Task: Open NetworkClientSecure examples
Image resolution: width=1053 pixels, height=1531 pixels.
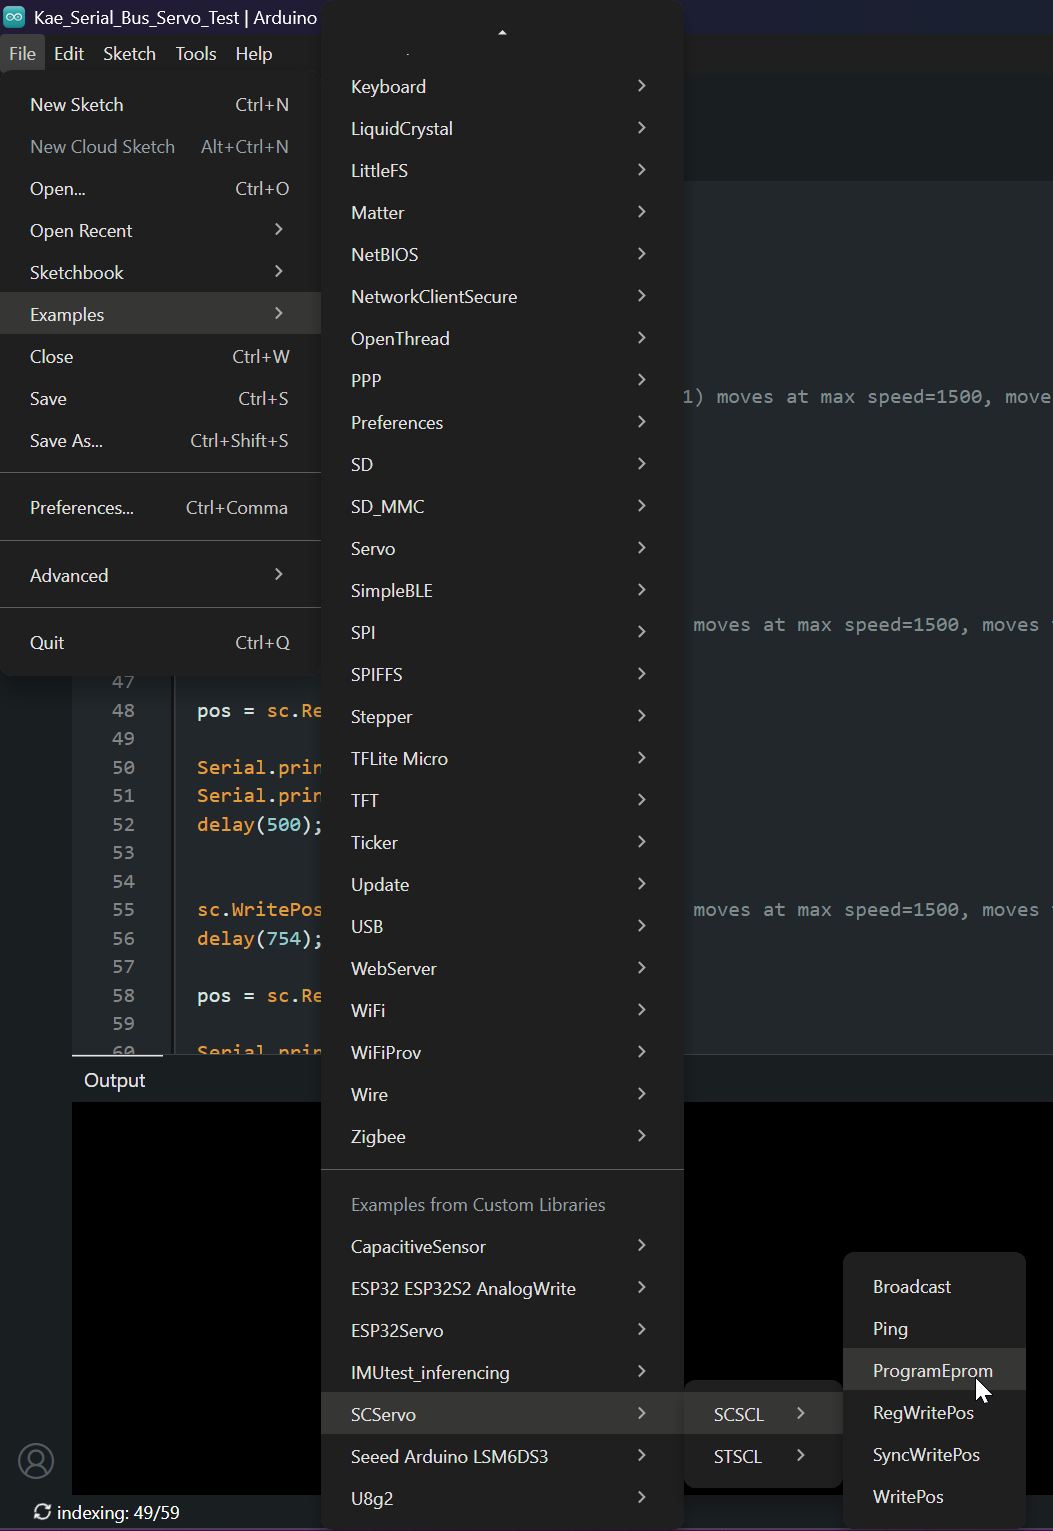Action: pyautogui.click(x=502, y=297)
